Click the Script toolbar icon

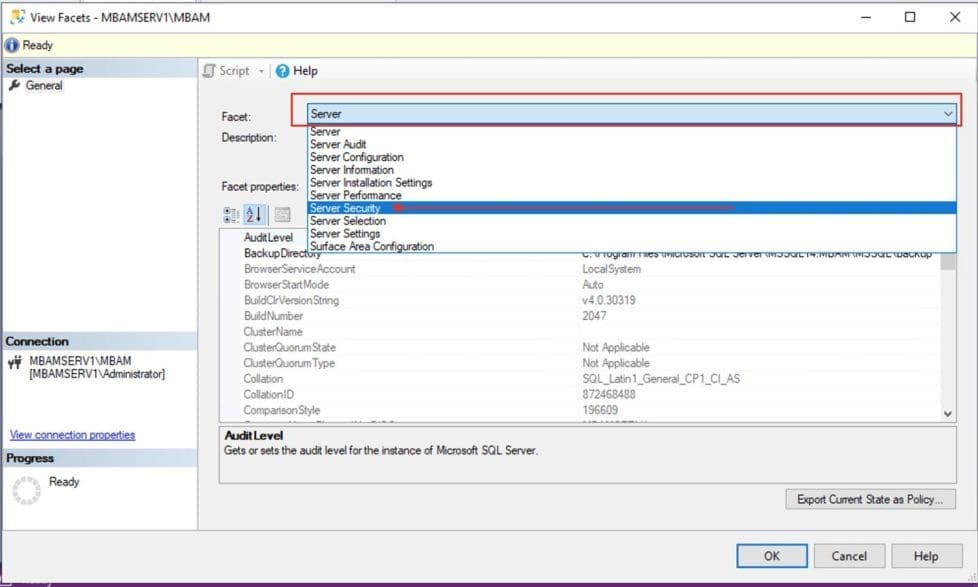click(x=210, y=71)
